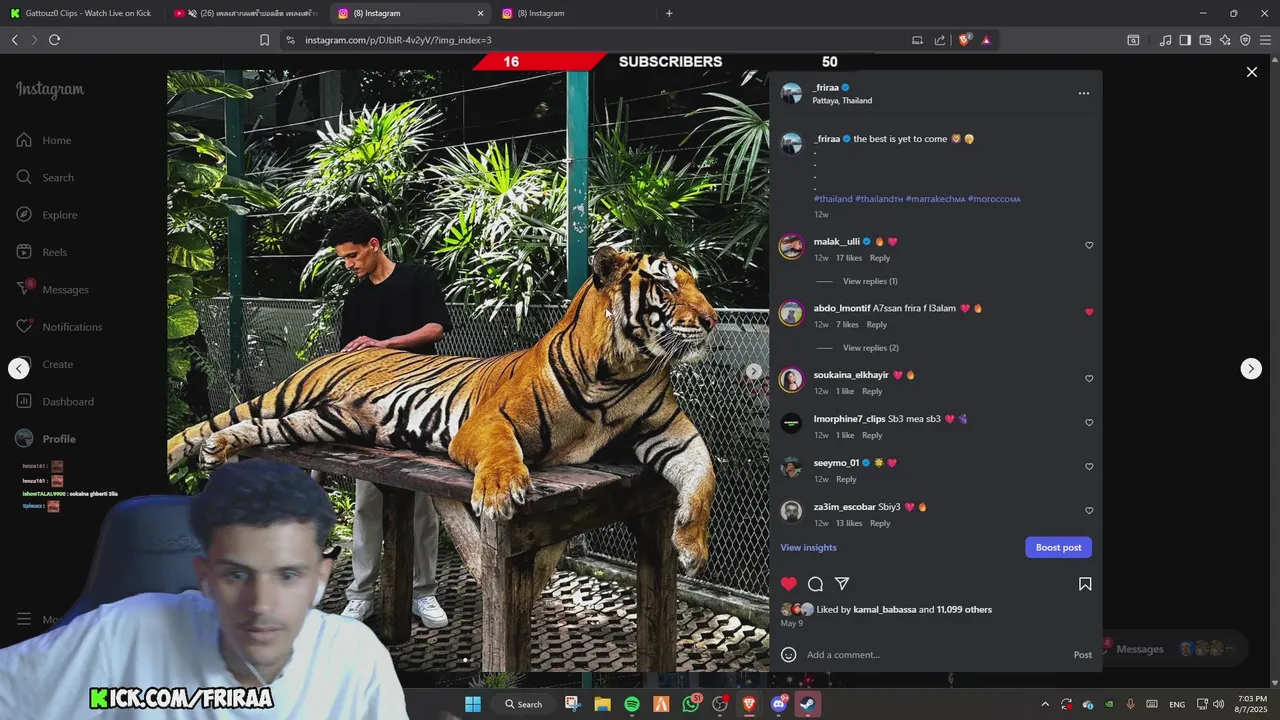Share the post with the paper-plane icon

tap(842, 584)
